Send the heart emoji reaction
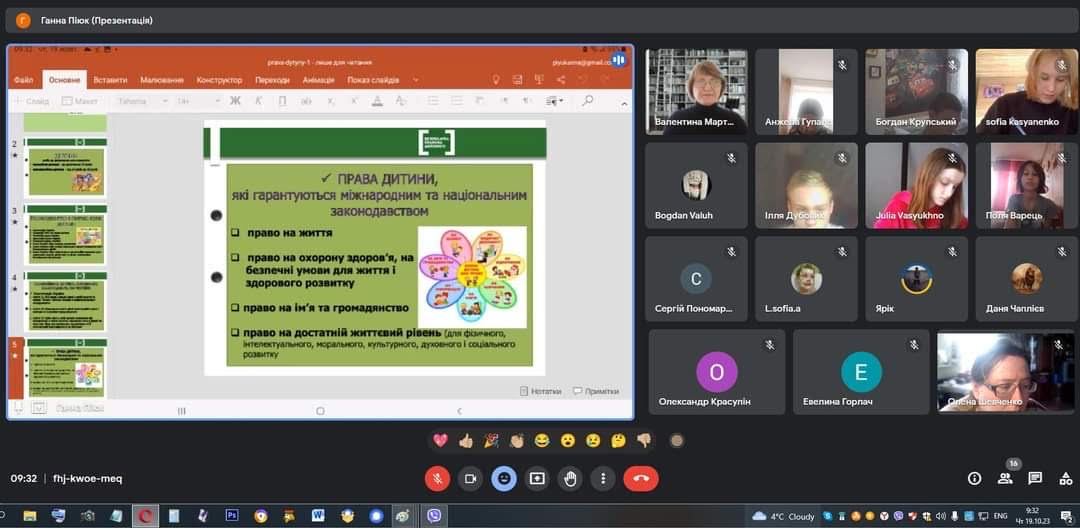This screenshot has height=529, width=1080. [x=440, y=440]
